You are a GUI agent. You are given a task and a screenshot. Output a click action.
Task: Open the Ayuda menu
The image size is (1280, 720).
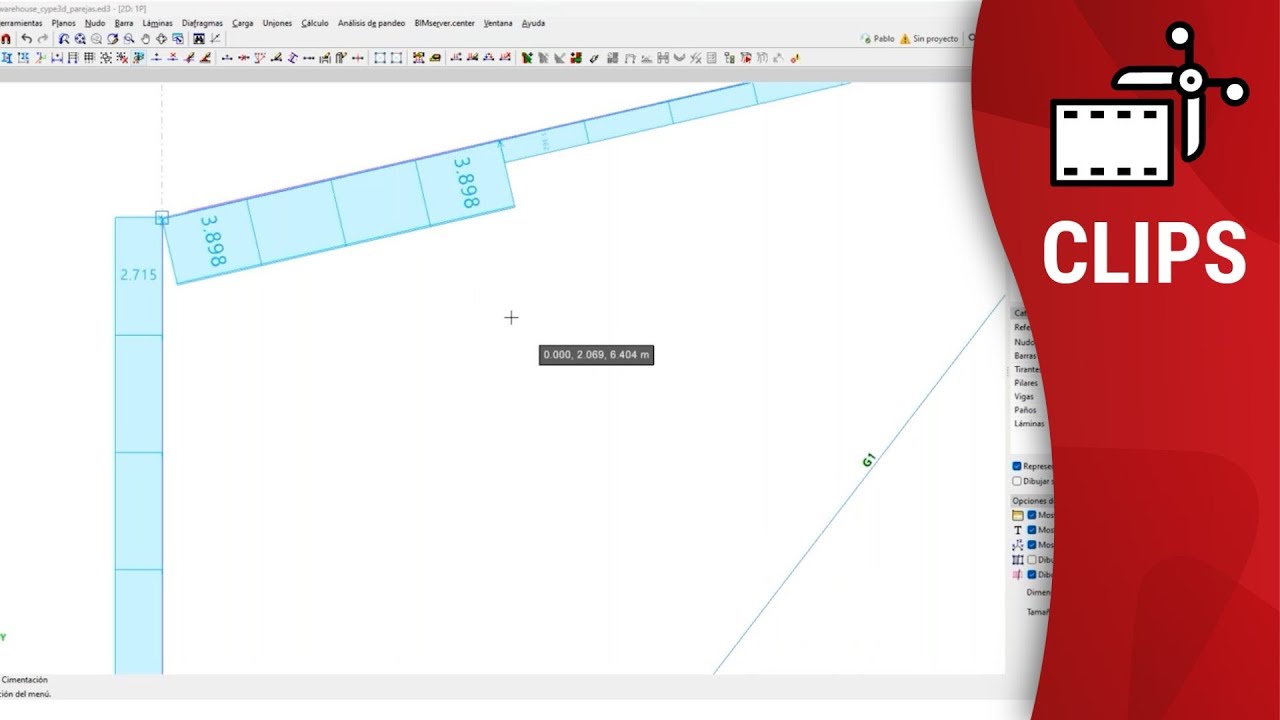[x=533, y=23]
